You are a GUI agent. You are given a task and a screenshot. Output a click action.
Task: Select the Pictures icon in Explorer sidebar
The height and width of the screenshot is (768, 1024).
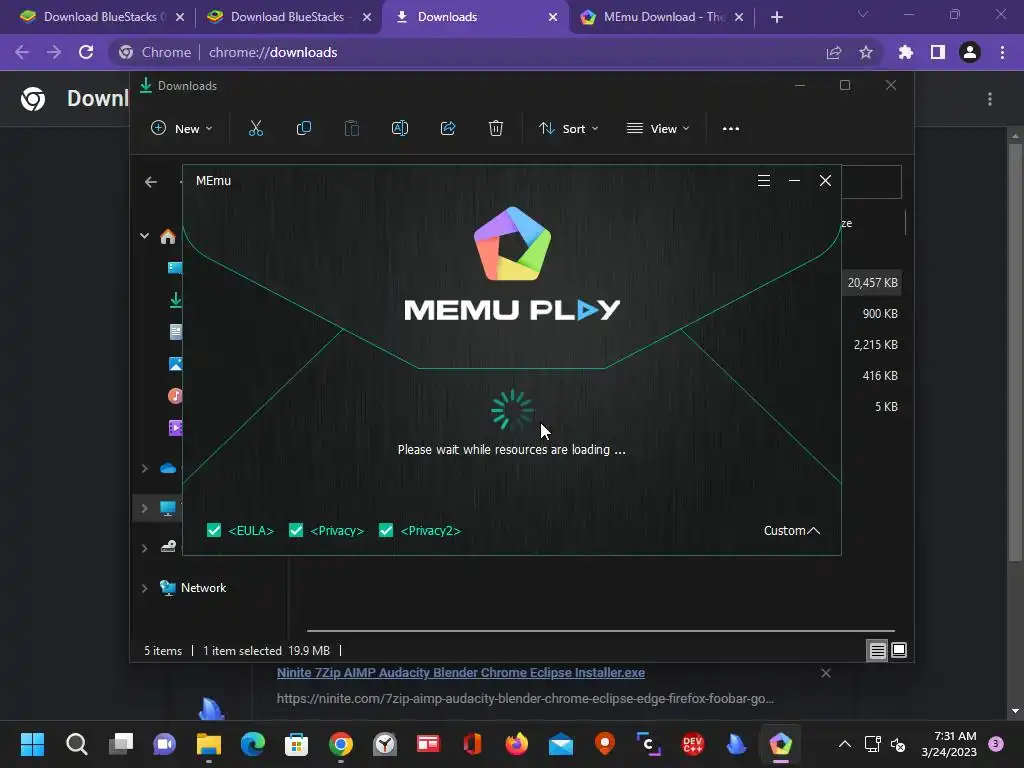(x=176, y=364)
